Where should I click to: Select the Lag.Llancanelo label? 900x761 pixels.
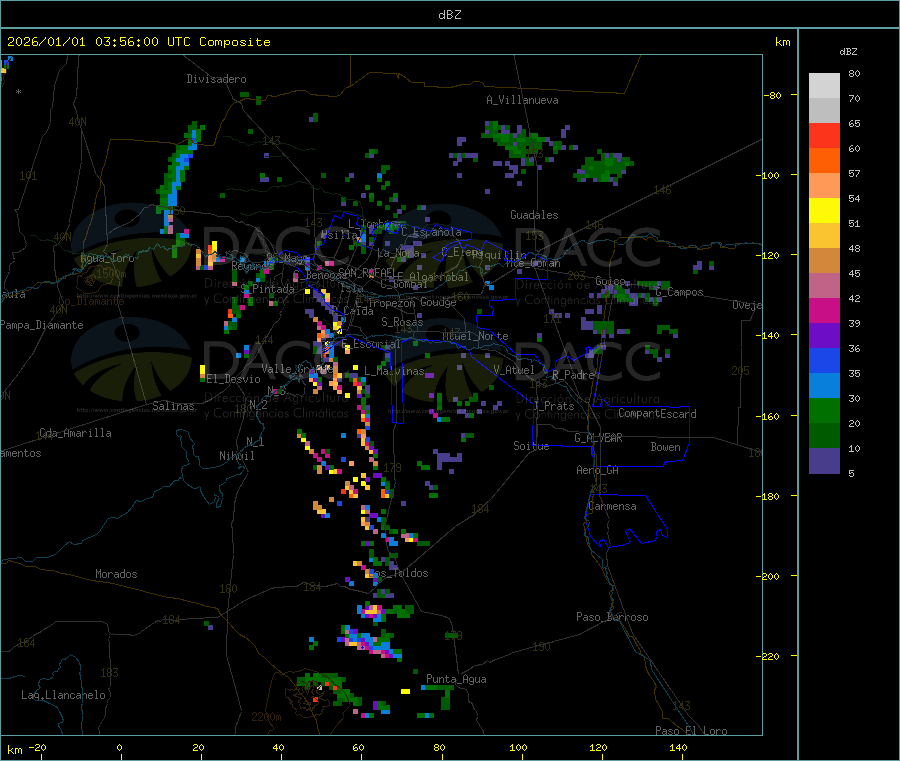(63, 696)
